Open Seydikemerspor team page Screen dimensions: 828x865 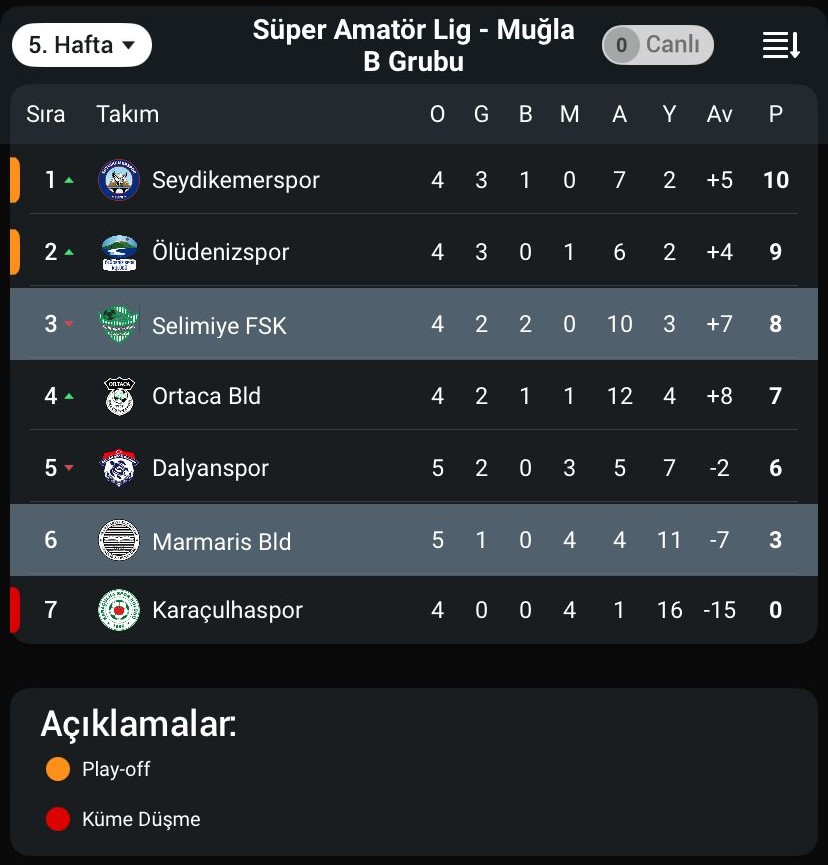point(236,180)
